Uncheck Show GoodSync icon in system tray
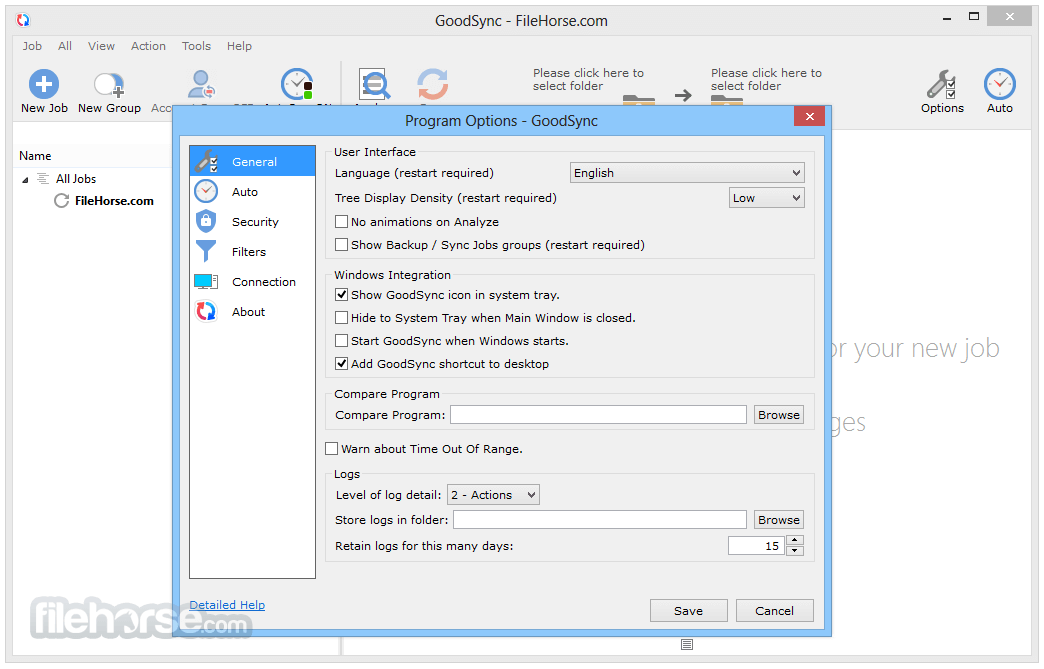Viewport: 1044px width, 669px height. [x=342, y=295]
